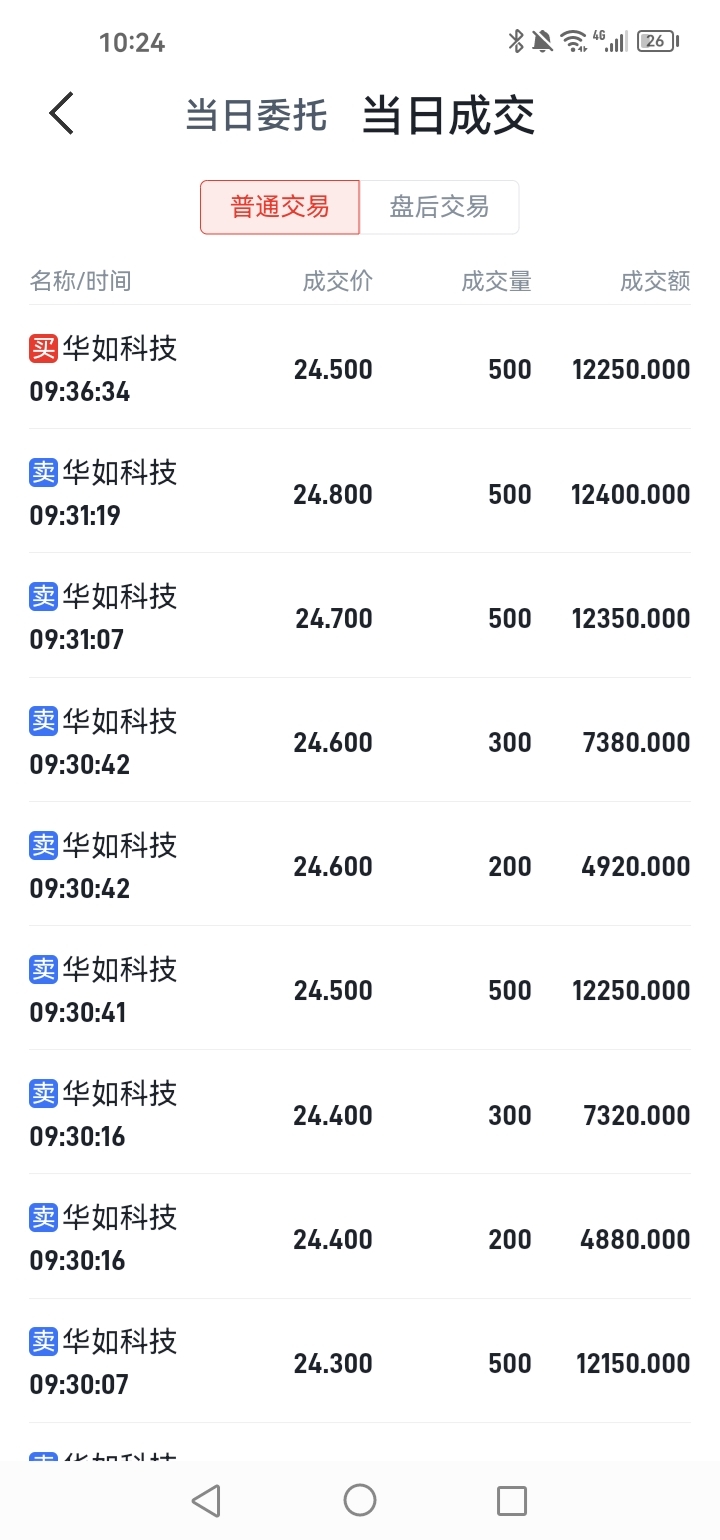This screenshot has height=1540, width=720.
Task: Select the 普通交易 toggle
Action: (280, 207)
